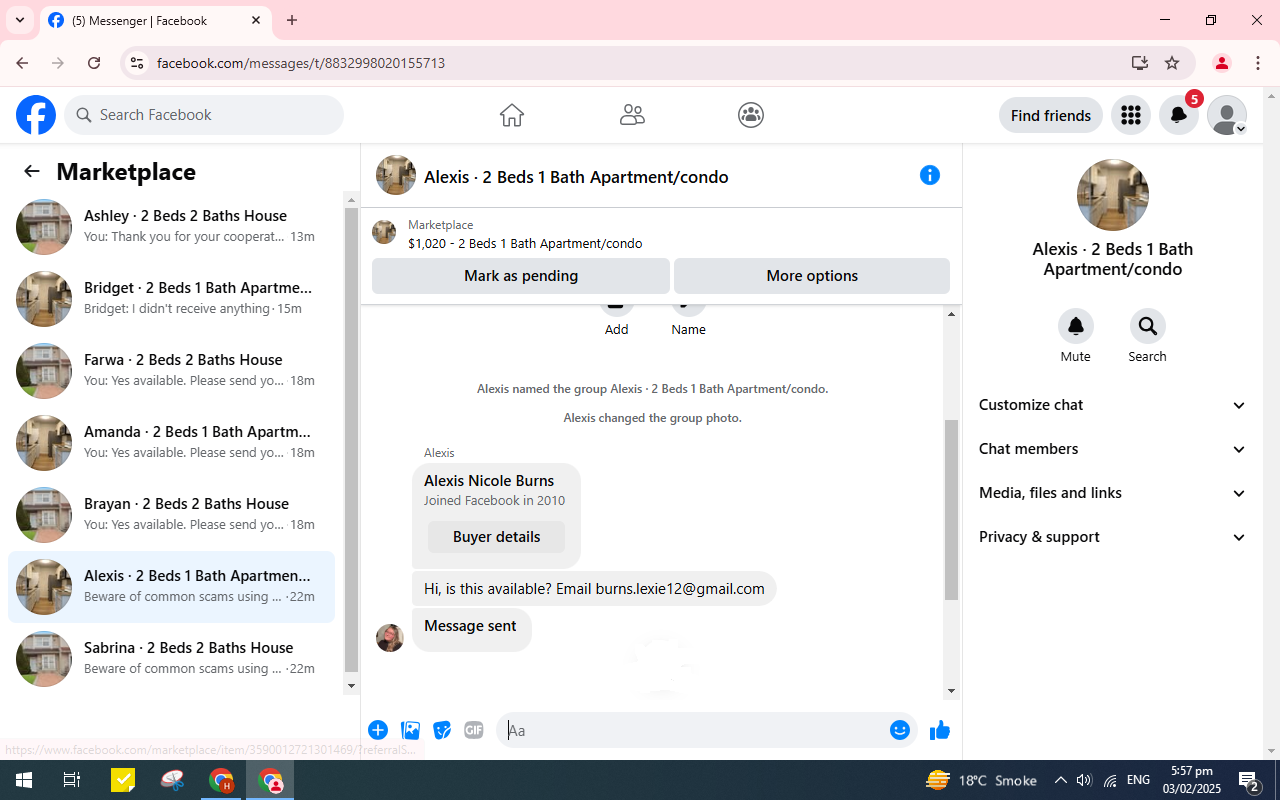This screenshot has width=1280, height=800.
Task: Mark the listing as pending
Action: [x=521, y=276]
